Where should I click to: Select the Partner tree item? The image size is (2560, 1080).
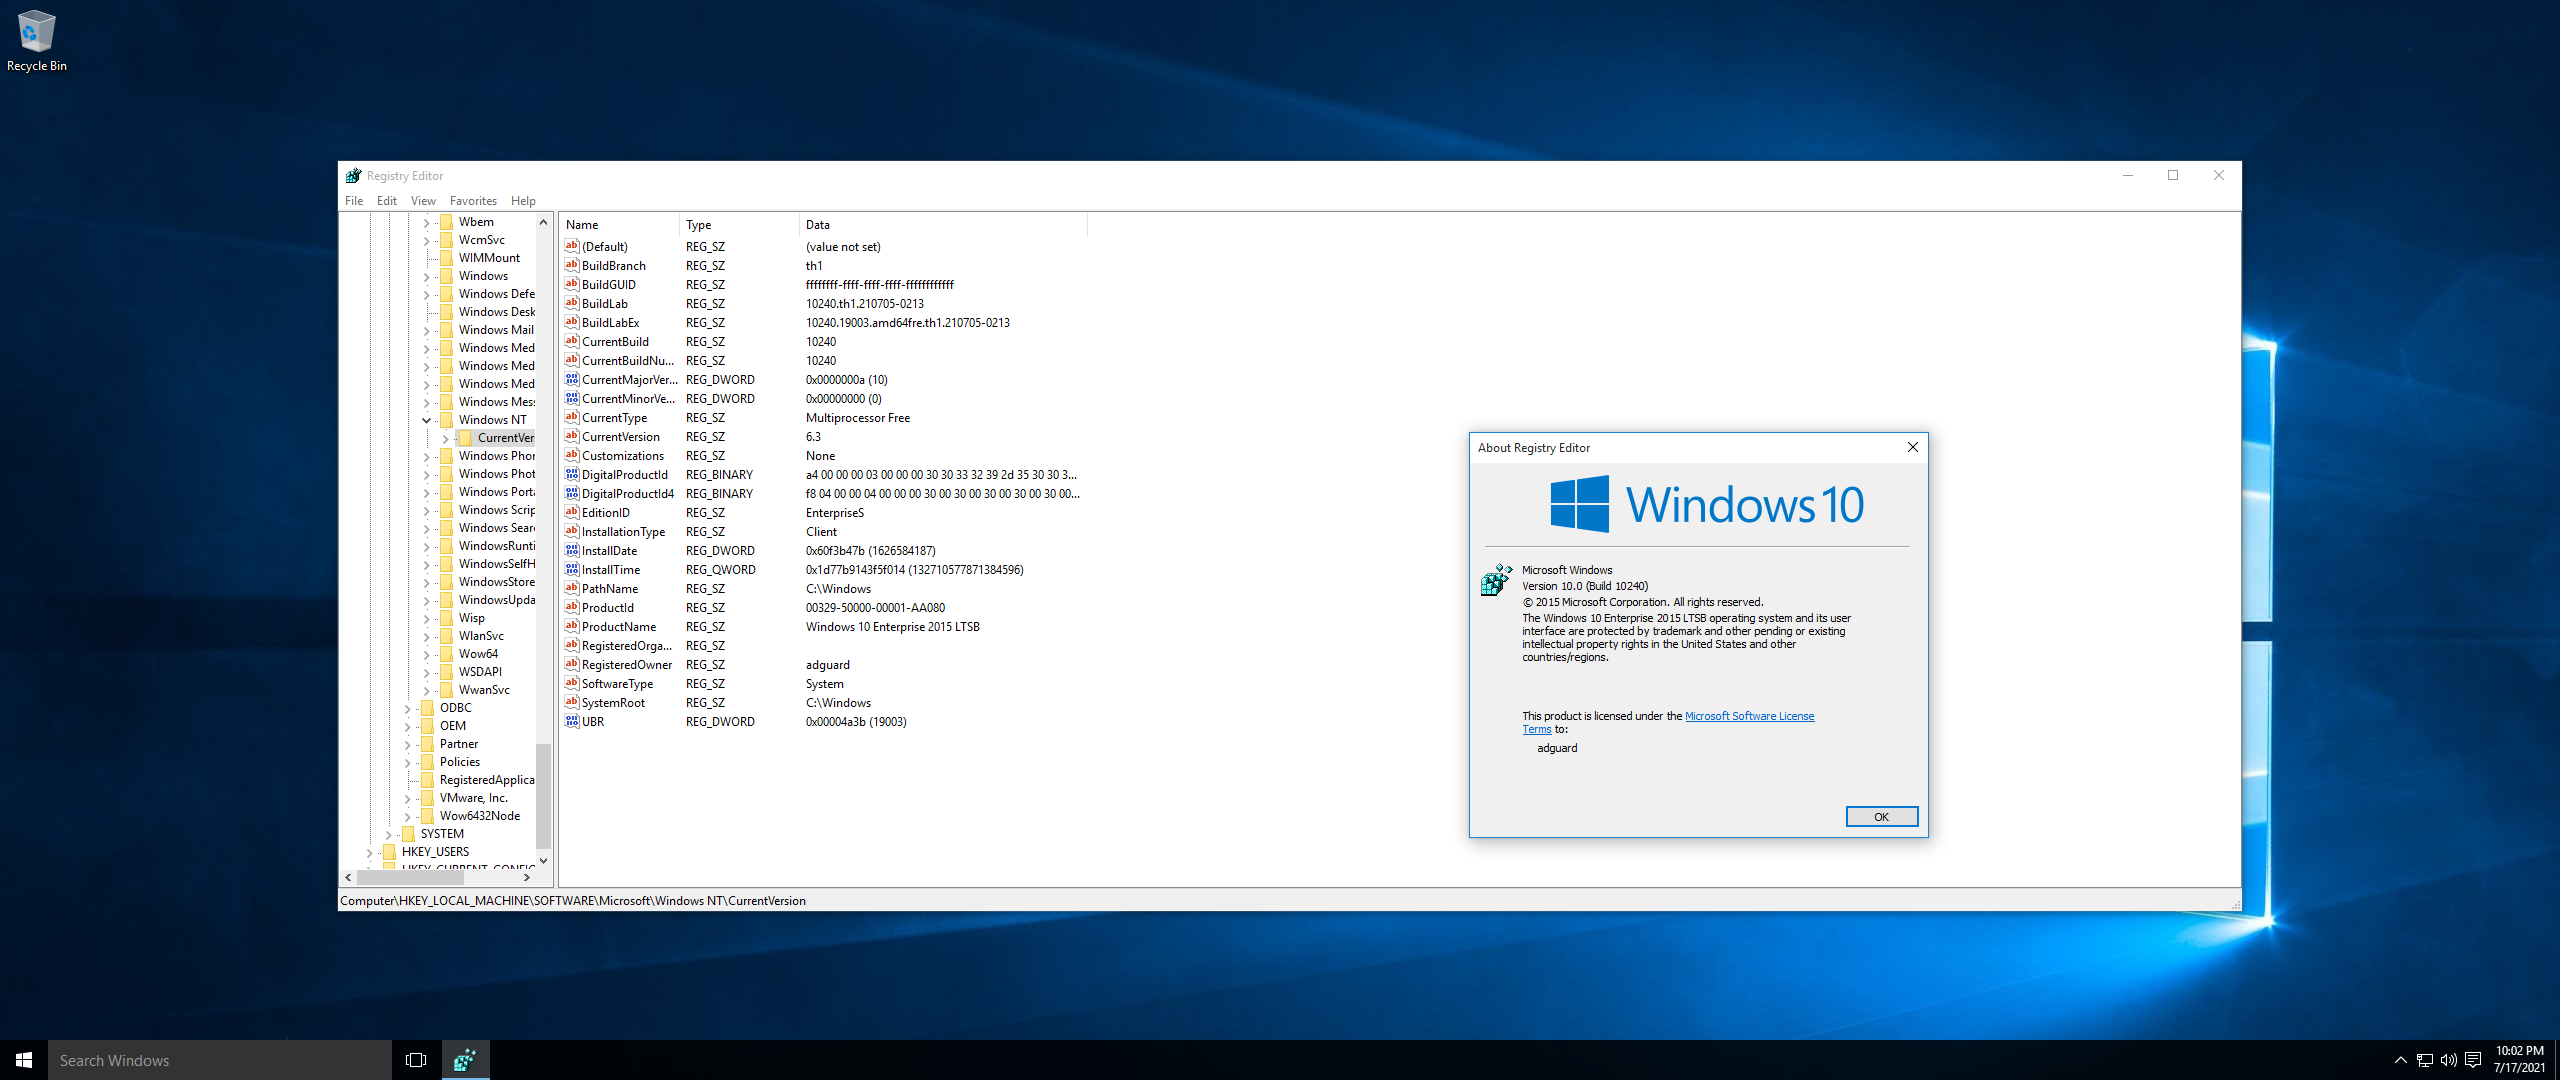tap(458, 744)
